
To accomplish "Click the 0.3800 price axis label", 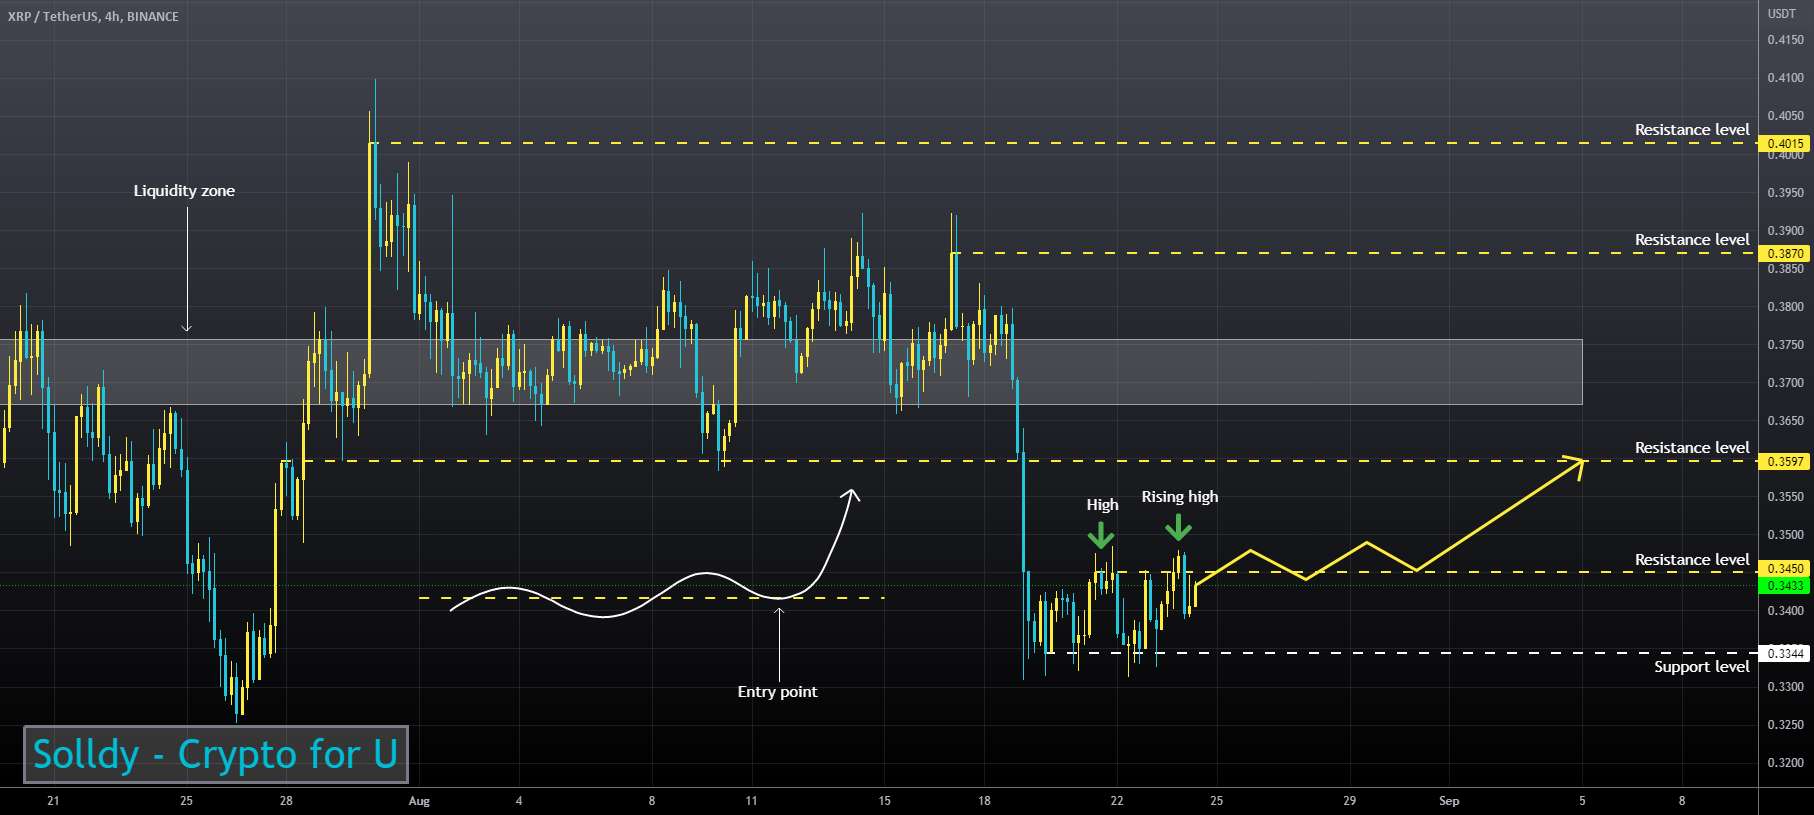I will tap(1785, 307).
